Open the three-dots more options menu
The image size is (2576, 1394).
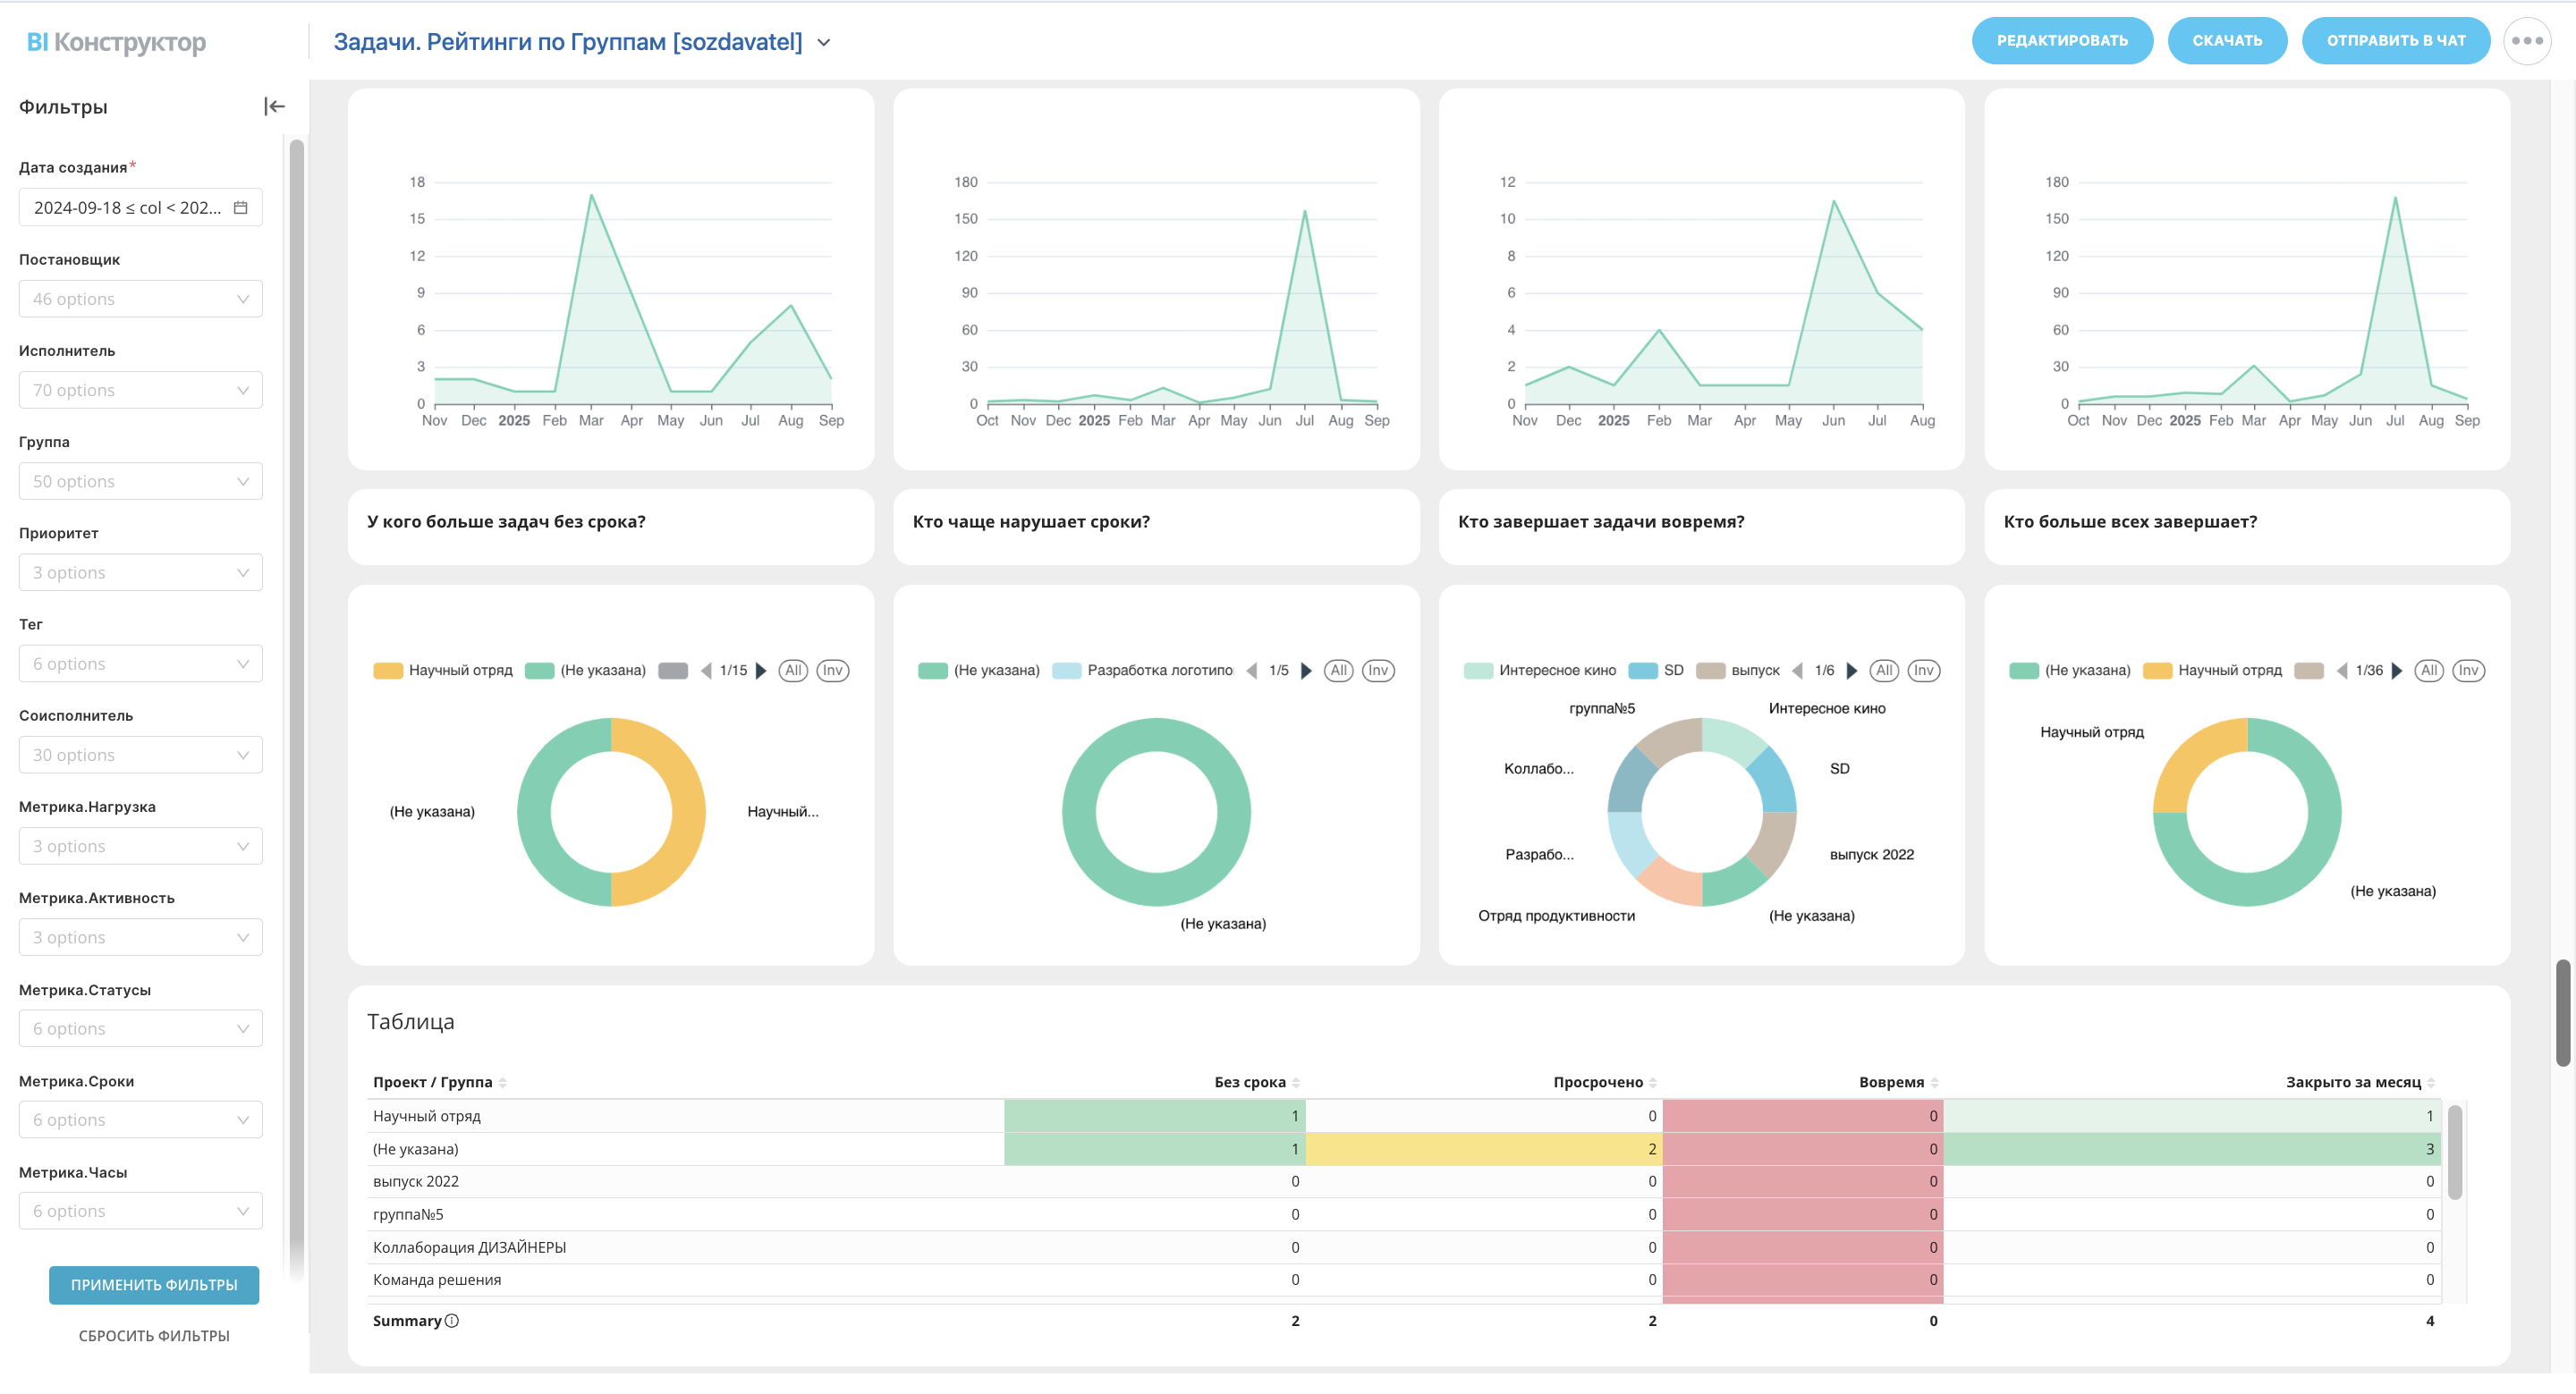[2526, 41]
